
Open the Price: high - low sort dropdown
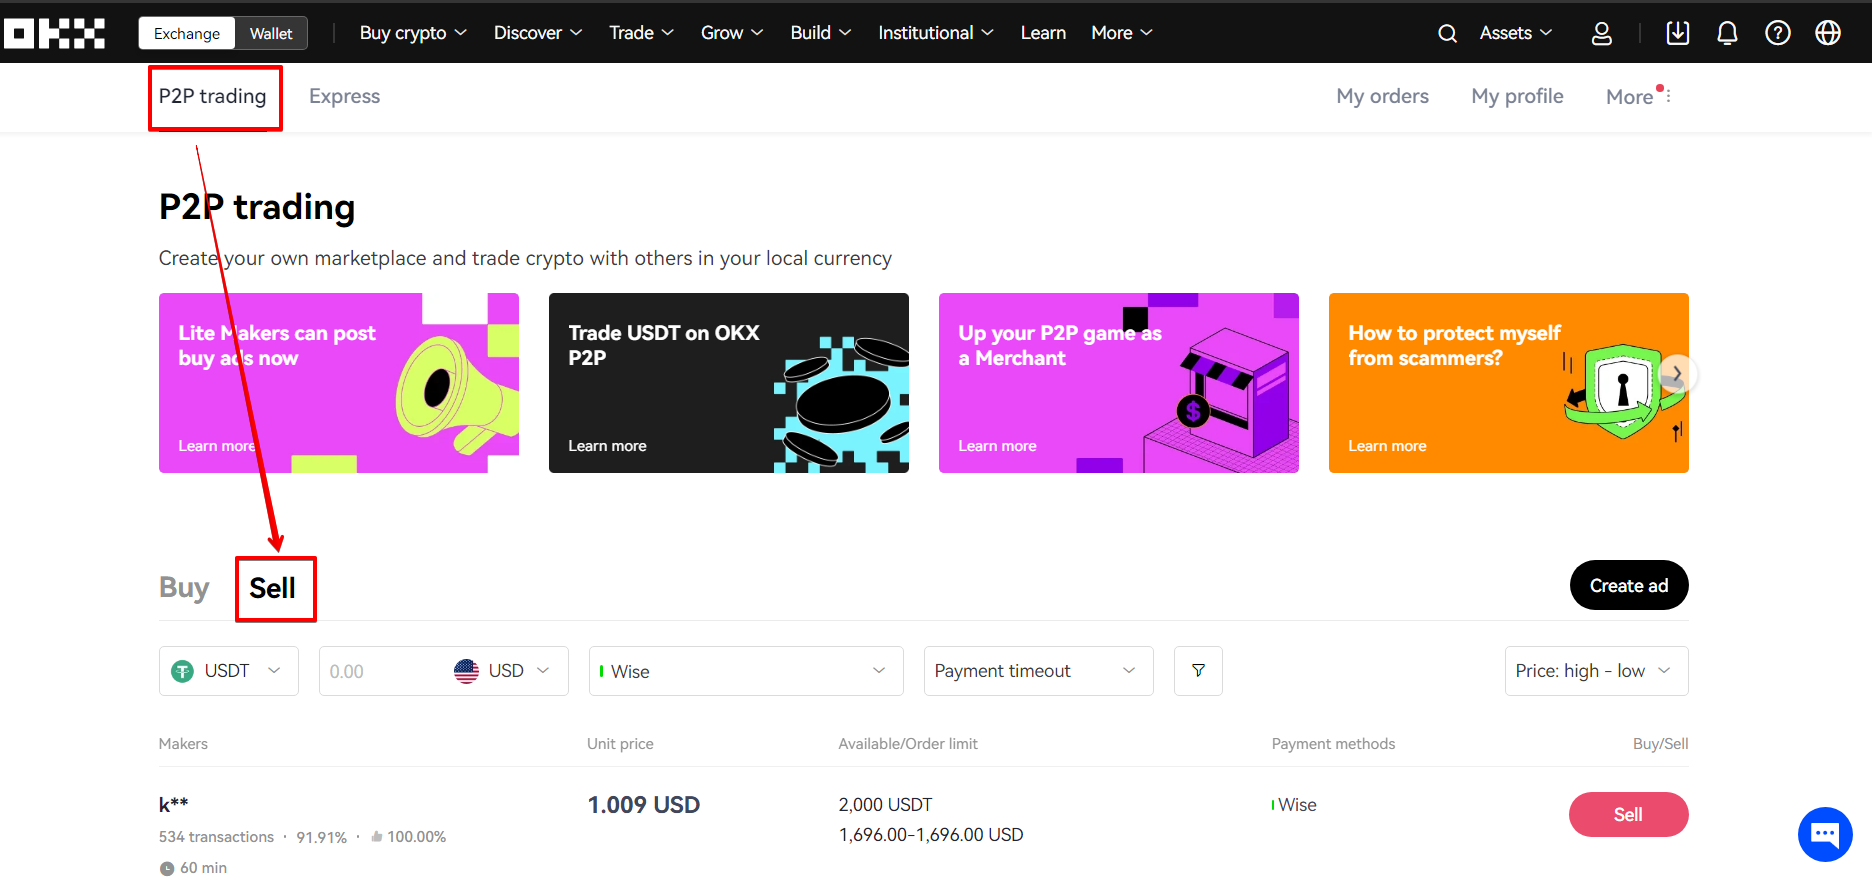[1596, 671]
